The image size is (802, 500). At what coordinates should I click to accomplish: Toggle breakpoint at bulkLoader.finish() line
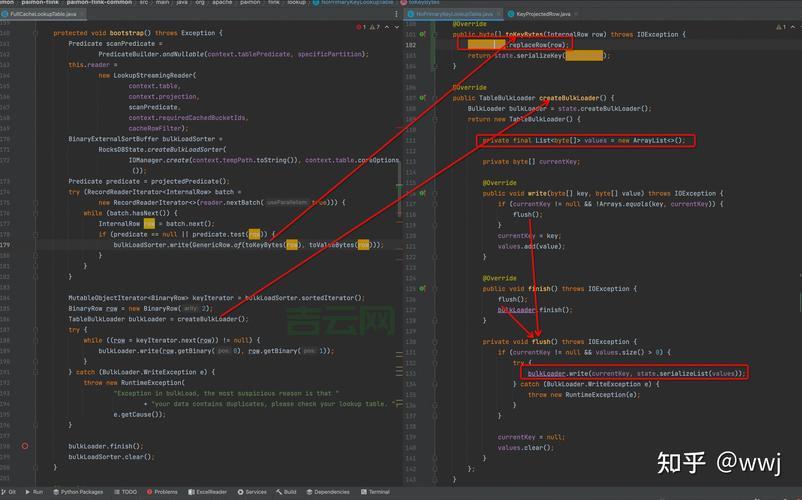tap(25, 446)
